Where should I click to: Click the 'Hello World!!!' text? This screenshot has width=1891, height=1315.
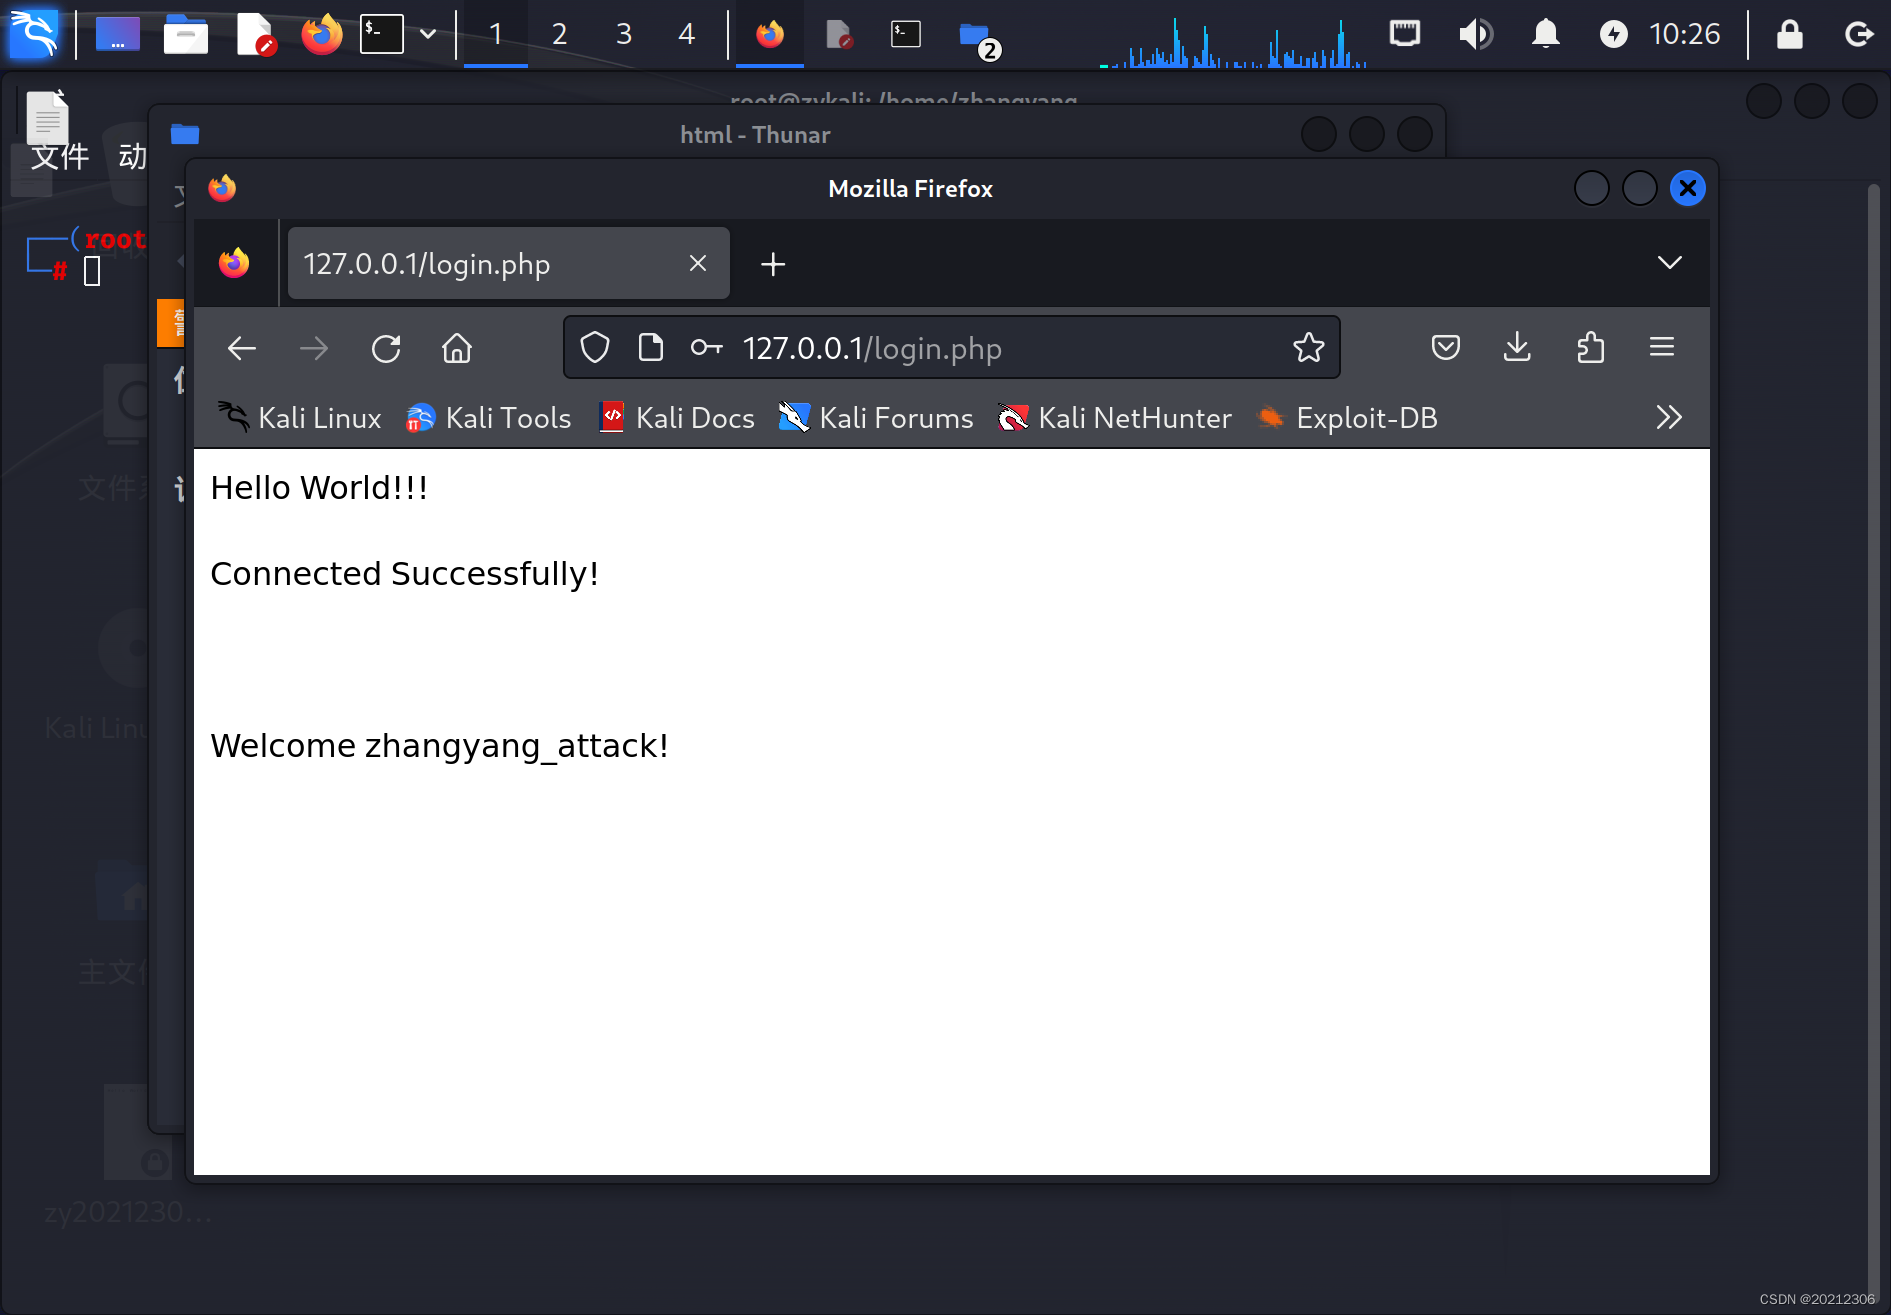pyautogui.click(x=319, y=488)
